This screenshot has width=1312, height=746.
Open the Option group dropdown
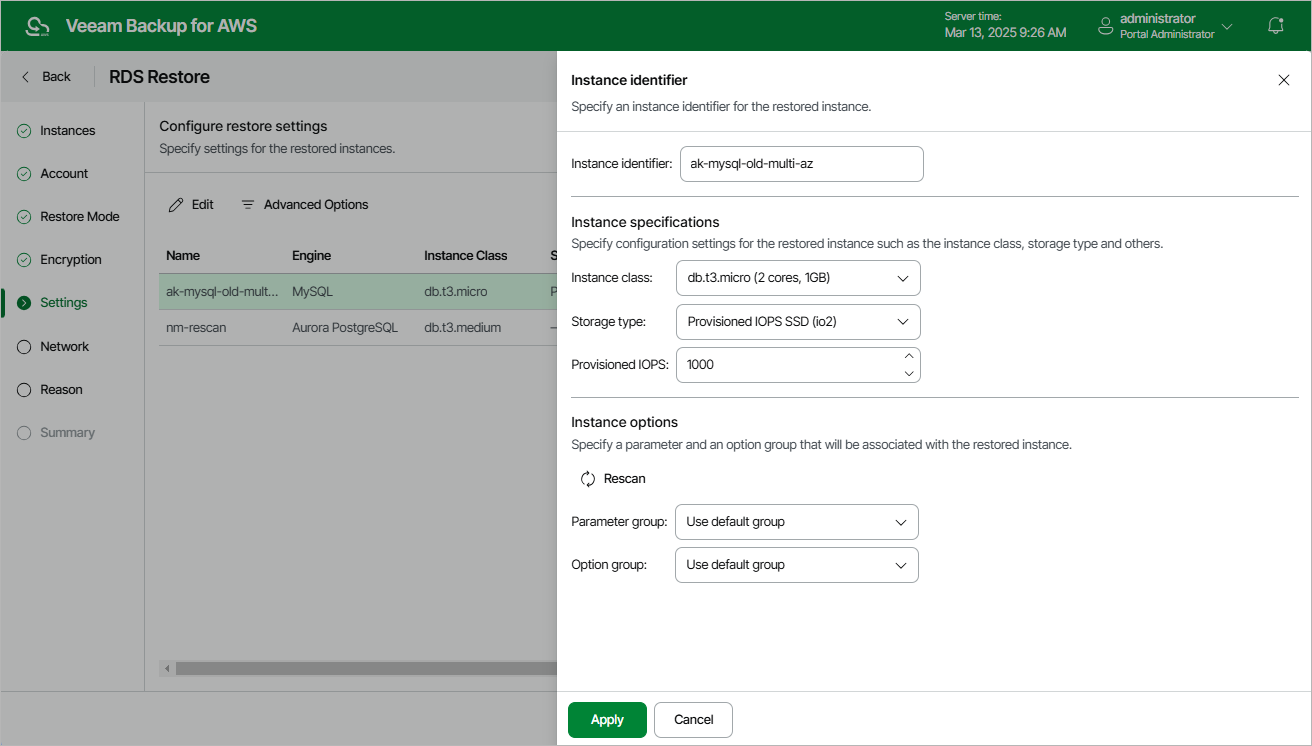pyautogui.click(x=796, y=565)
